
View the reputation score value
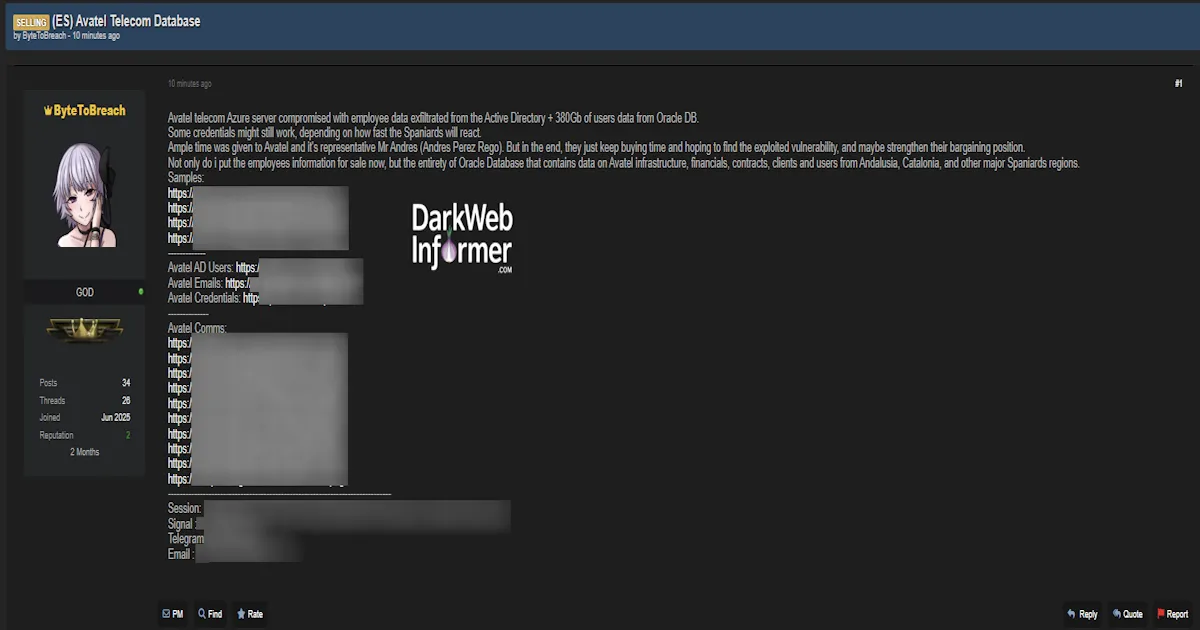click(127, 435)
